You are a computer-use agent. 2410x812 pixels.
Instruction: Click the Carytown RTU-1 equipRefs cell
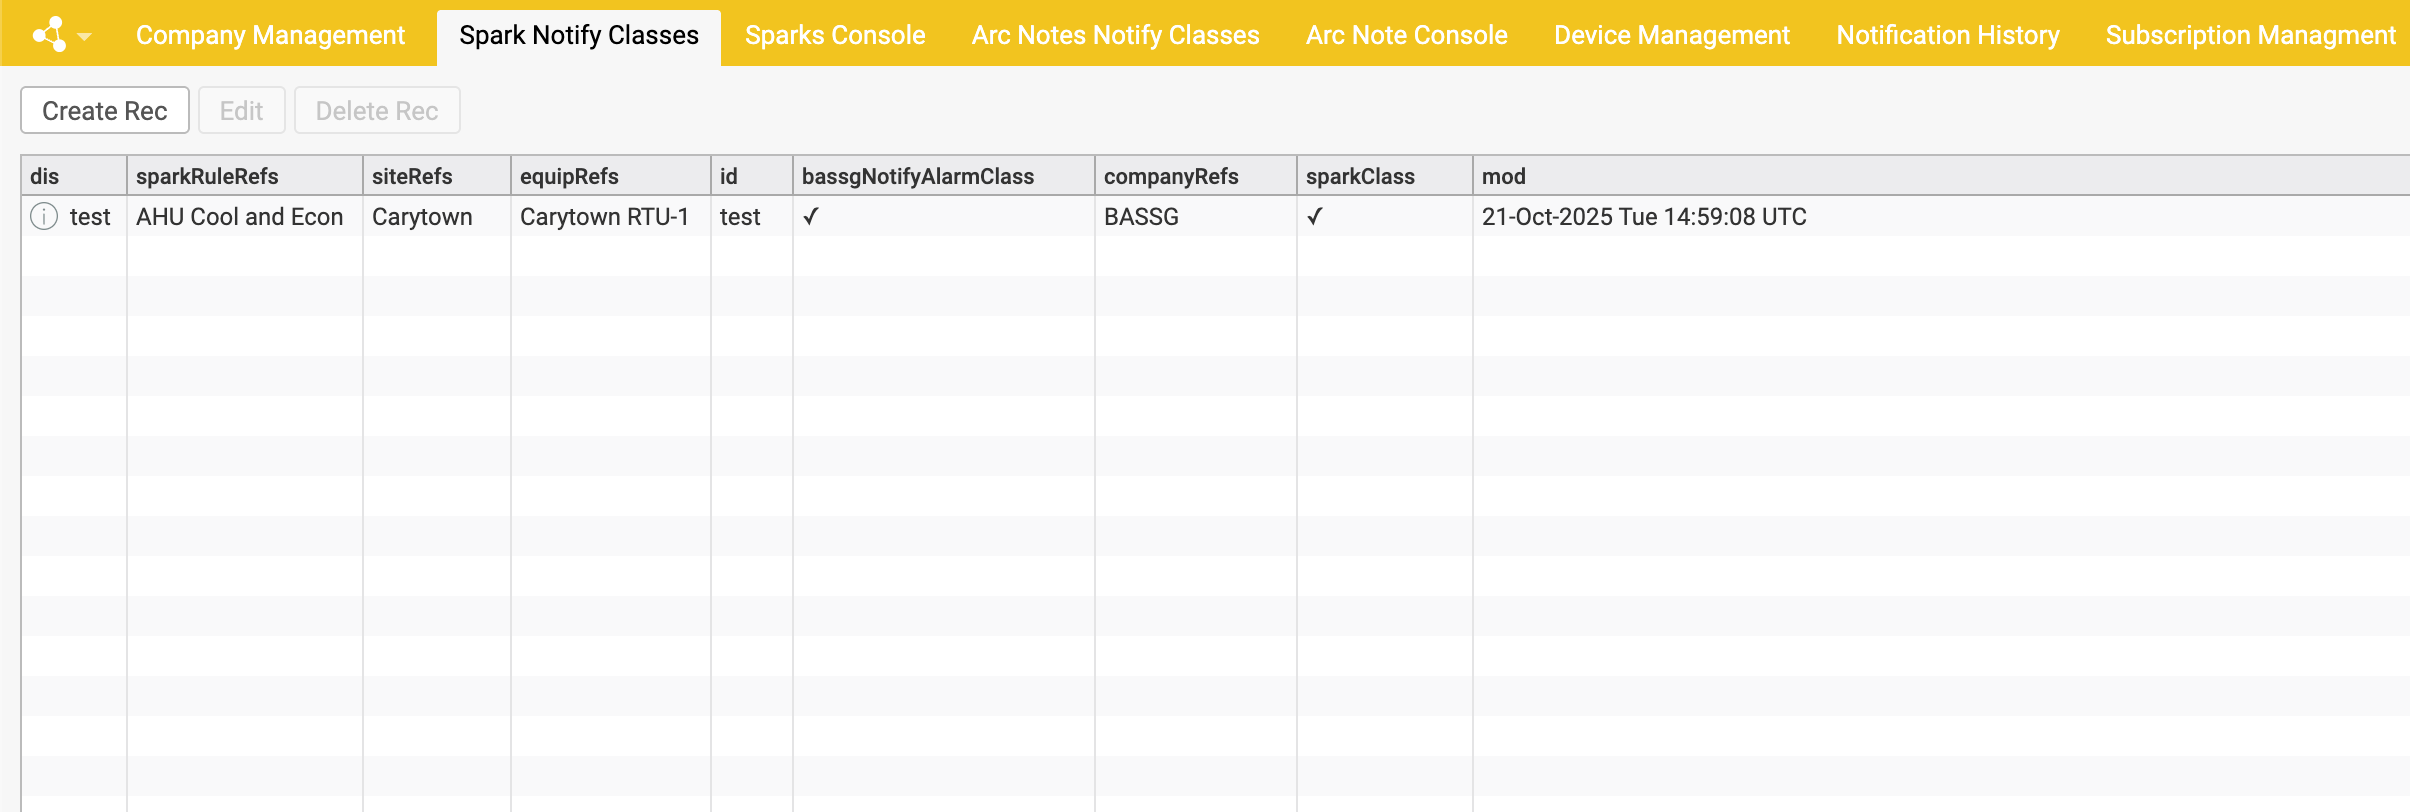point(604,216)
